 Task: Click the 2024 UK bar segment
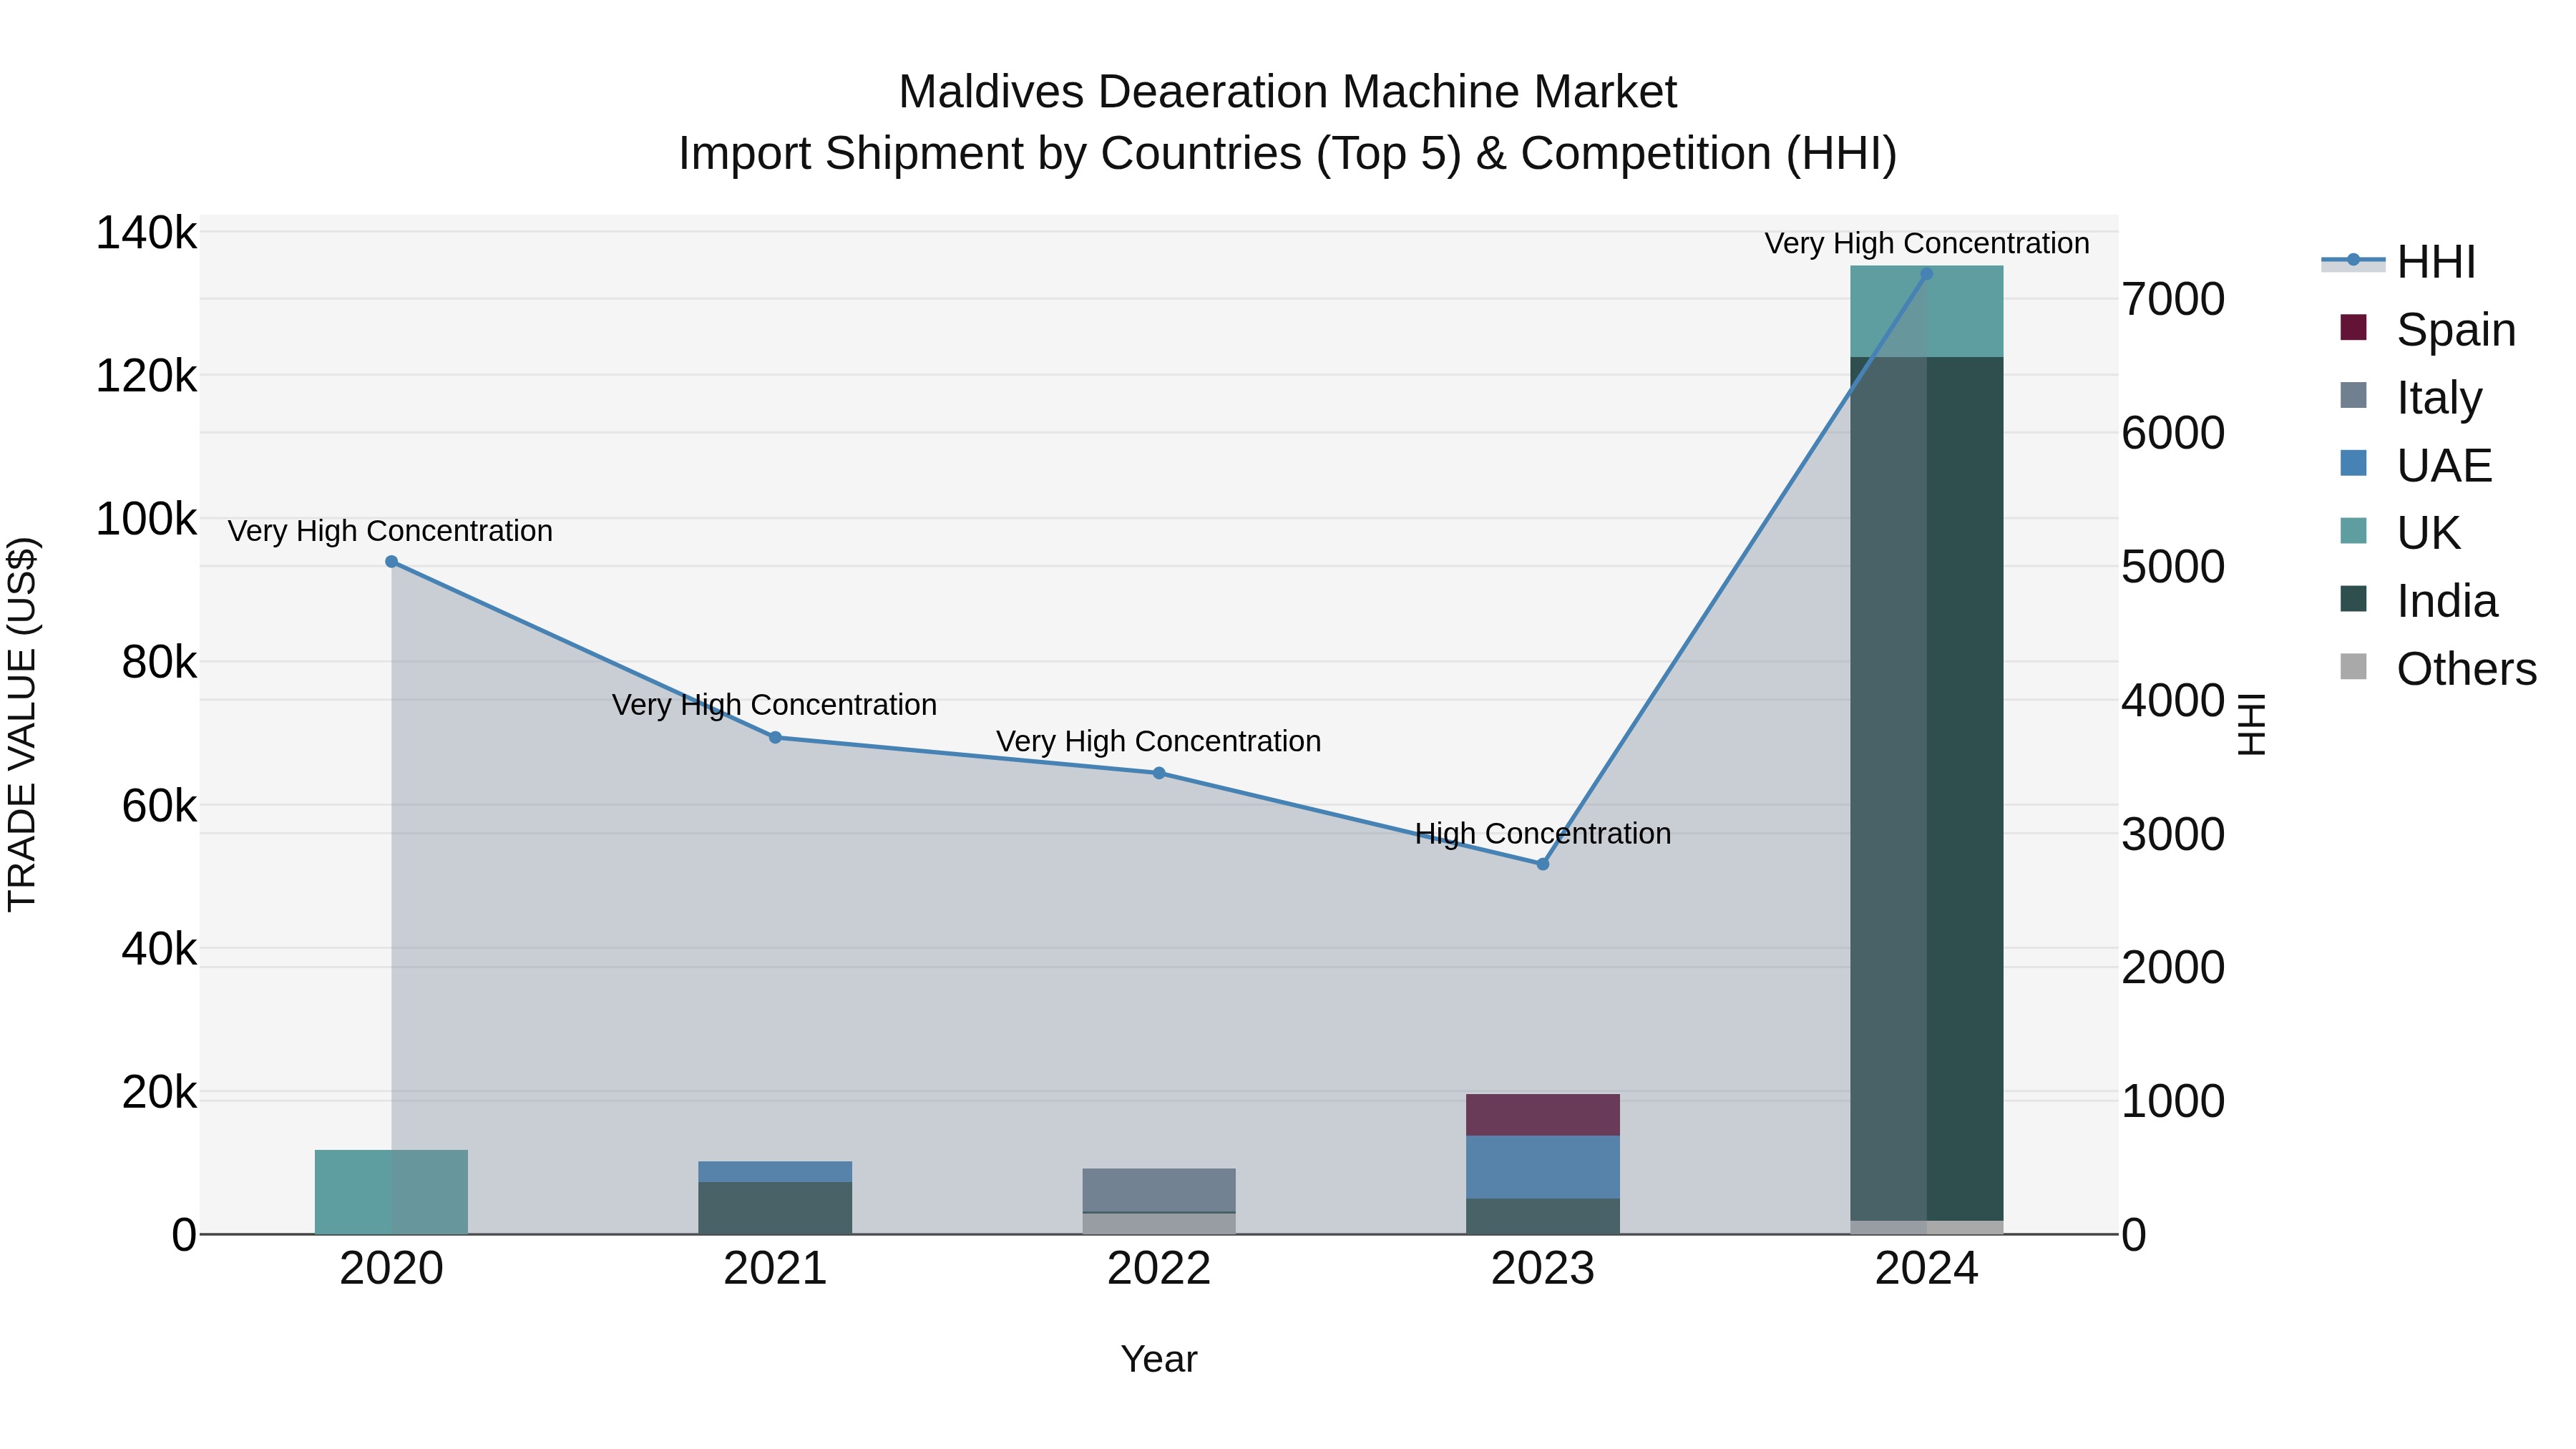coord(1927,311)
